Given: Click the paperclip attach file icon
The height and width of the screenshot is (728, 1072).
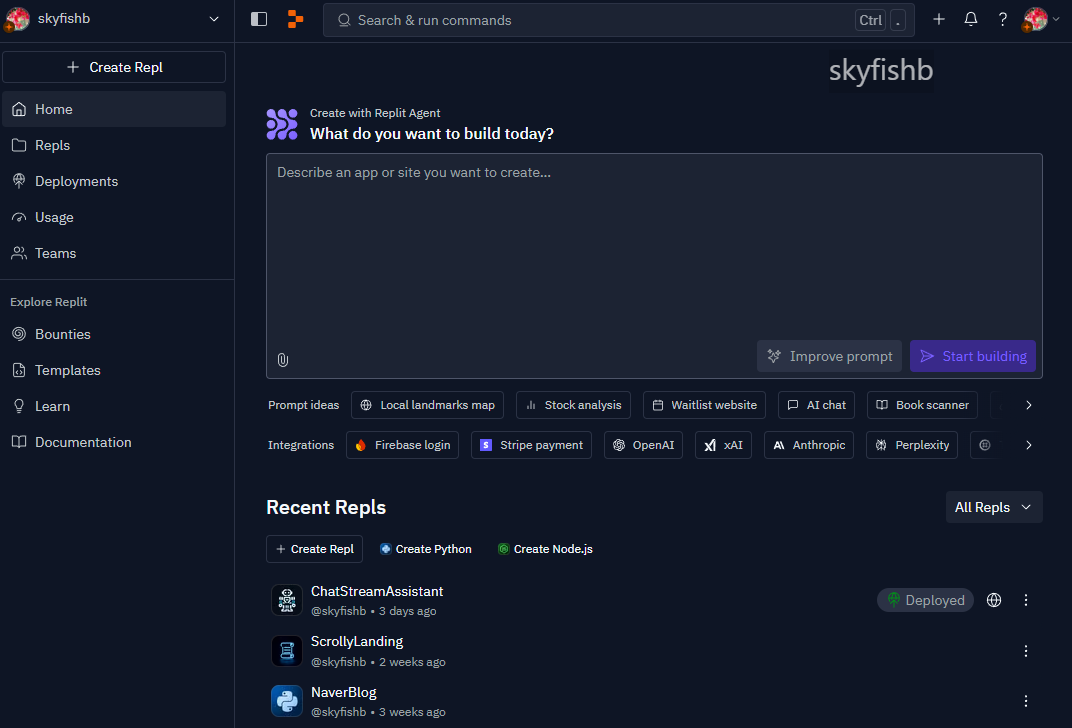Looking at the screenshot, I should coord(283,360).
